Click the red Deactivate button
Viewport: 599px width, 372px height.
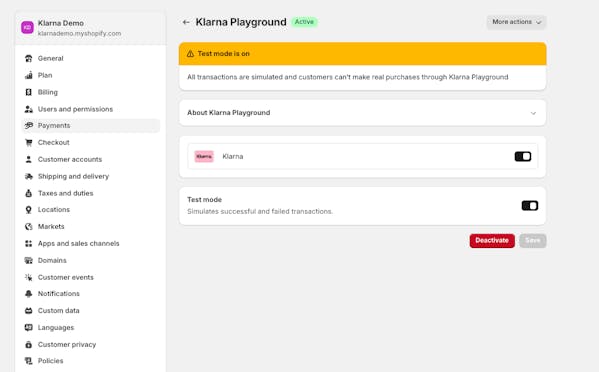point(492,241)
